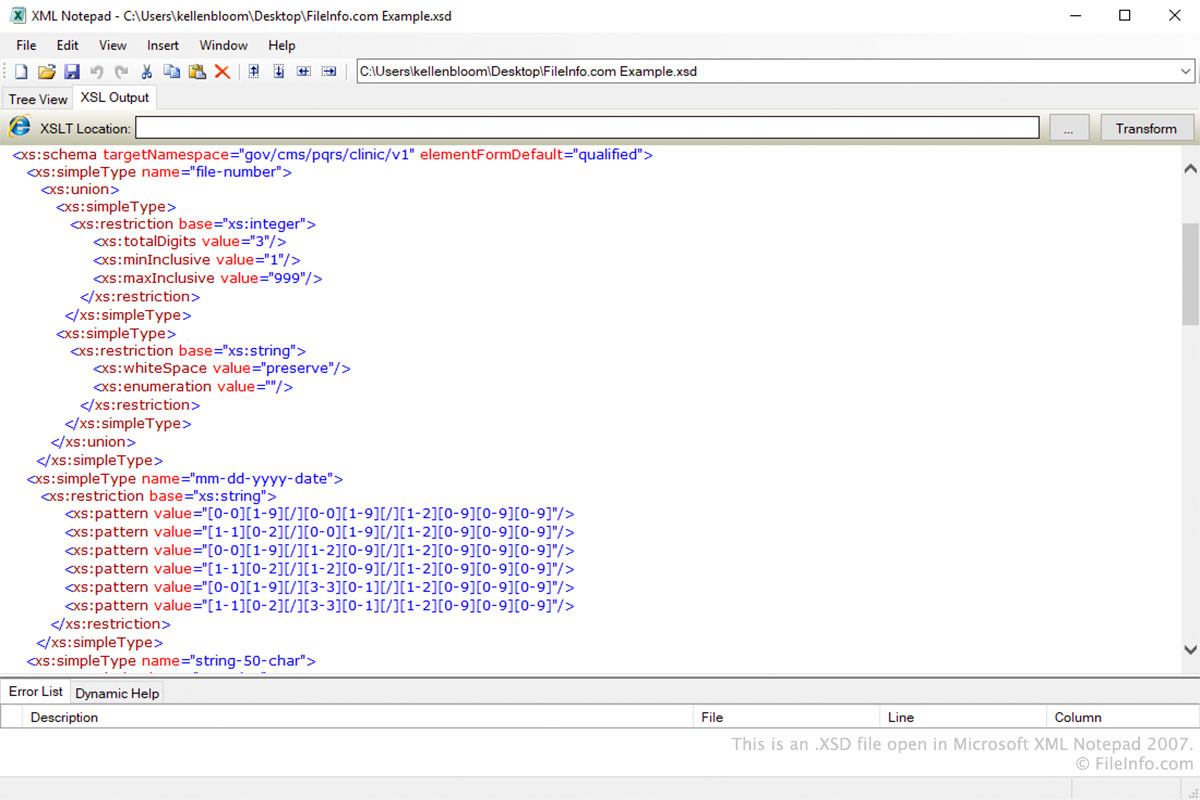This screenshot has width=1200, height=800.
Task: Open a file with the folder icon
Action: click(46, 71)
